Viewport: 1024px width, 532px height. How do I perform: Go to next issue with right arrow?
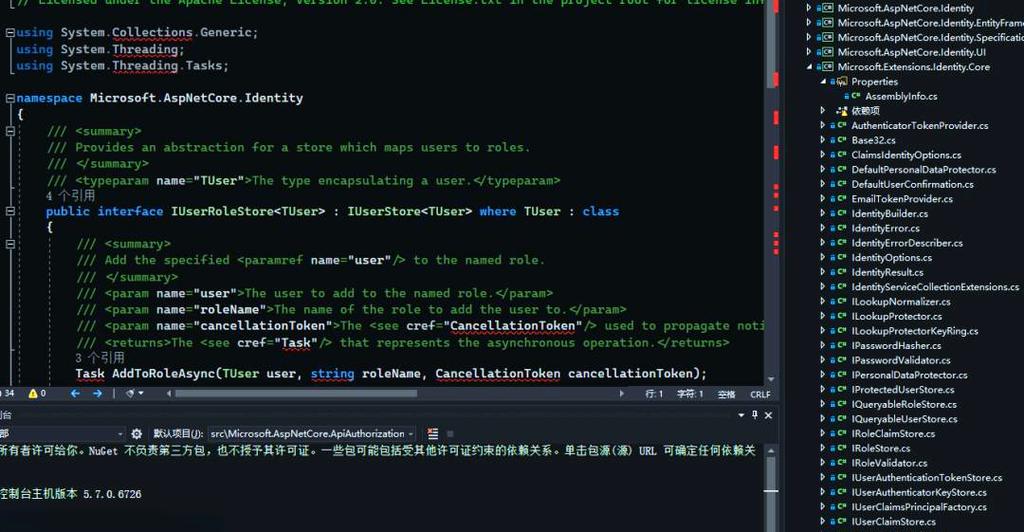pos(97,394)
